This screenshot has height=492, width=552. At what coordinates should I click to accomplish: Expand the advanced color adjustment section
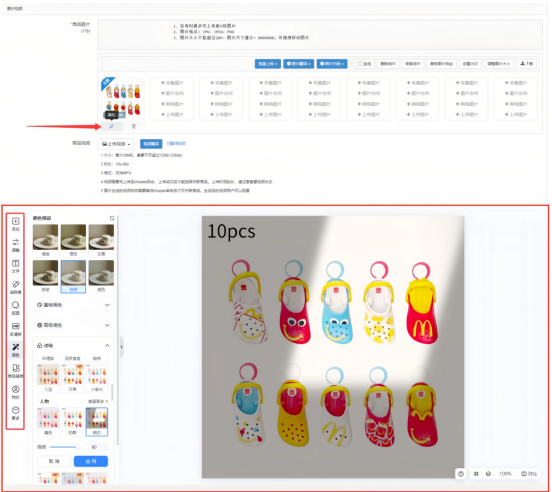pos(73,325)
